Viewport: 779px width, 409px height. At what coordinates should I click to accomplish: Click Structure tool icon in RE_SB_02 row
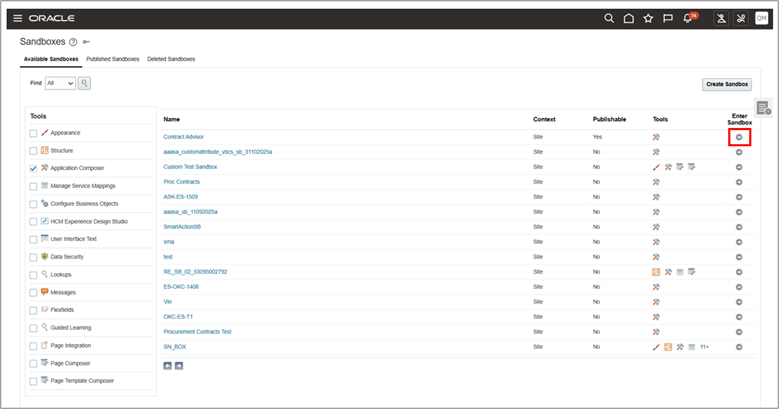point(656,272)
